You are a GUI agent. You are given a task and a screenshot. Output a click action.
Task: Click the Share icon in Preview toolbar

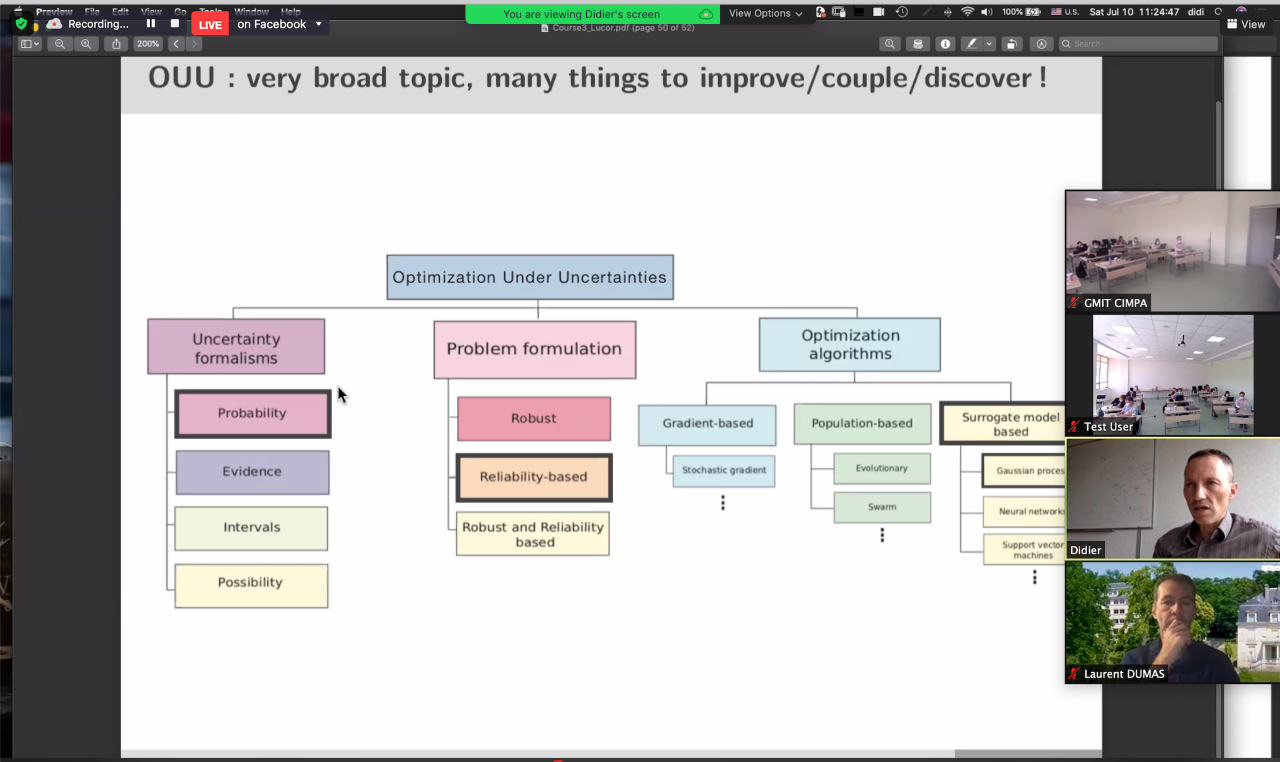point(117,44)
